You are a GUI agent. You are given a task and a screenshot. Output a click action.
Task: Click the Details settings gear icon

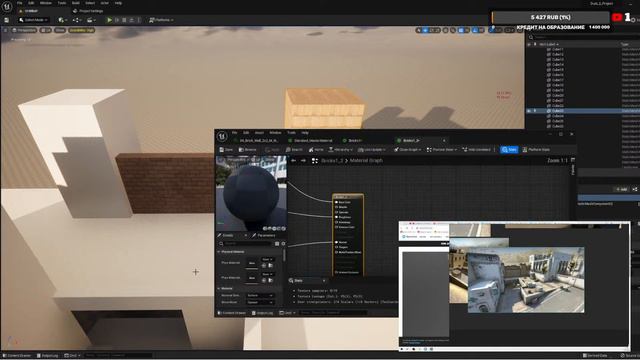283,244
